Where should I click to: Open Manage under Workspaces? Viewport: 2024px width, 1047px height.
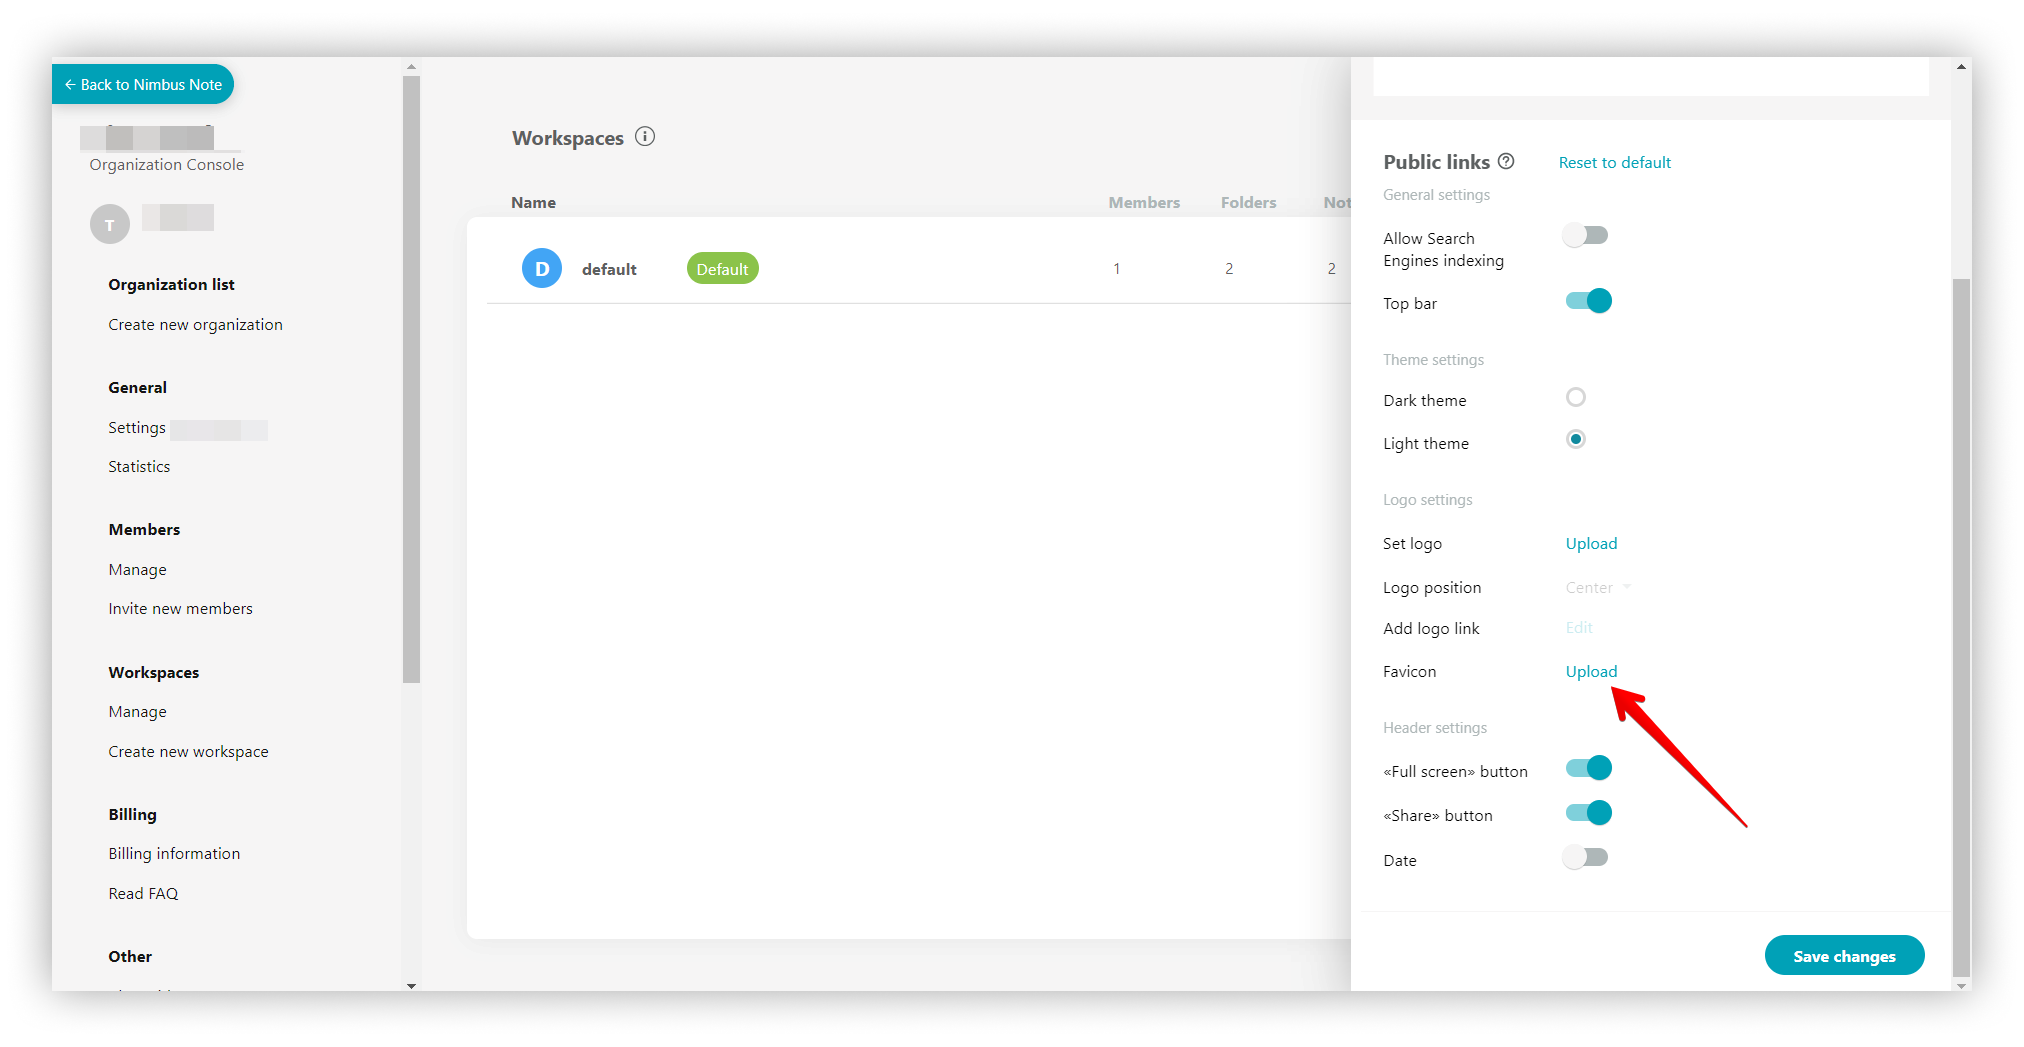(137, 711)
